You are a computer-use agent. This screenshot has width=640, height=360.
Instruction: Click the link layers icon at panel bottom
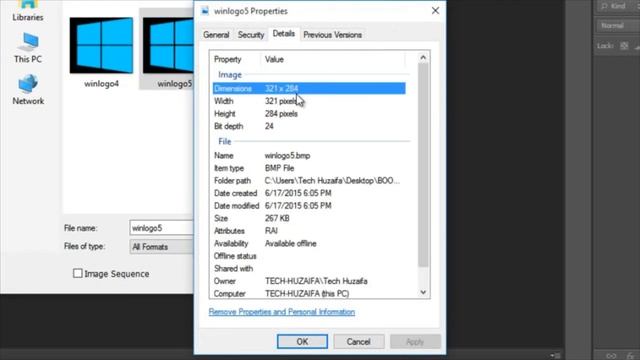point(611,356)
